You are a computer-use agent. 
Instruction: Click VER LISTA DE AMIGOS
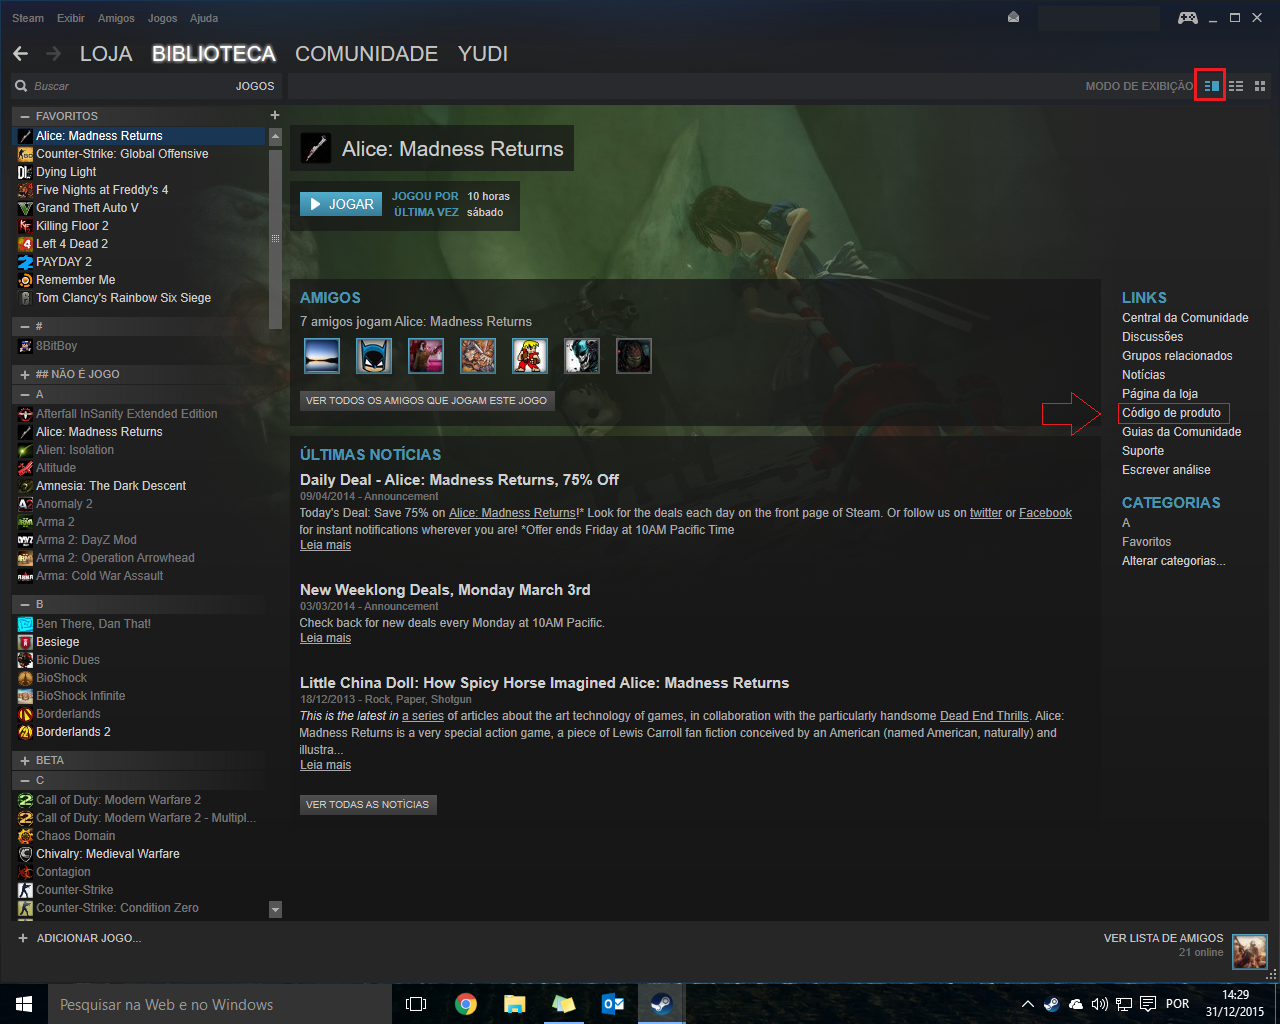click(1163, 938)
